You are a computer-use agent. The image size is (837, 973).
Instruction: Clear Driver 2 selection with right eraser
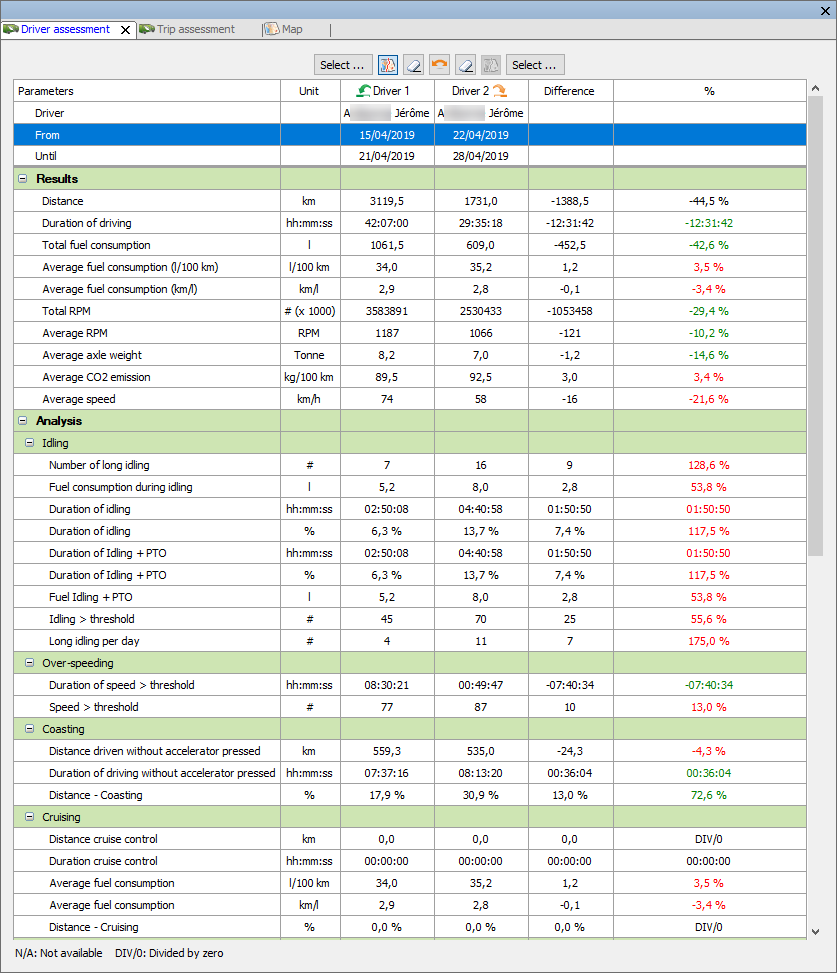tap(465, 65)
